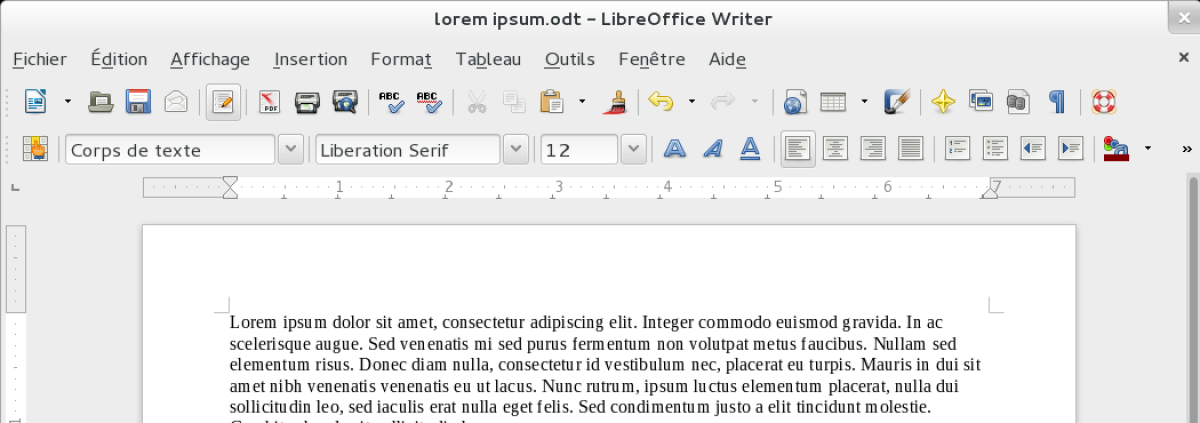Viewport: 1200px width, 423px height.
Task: Apply font color icon
Action: tap(1116, 150)
